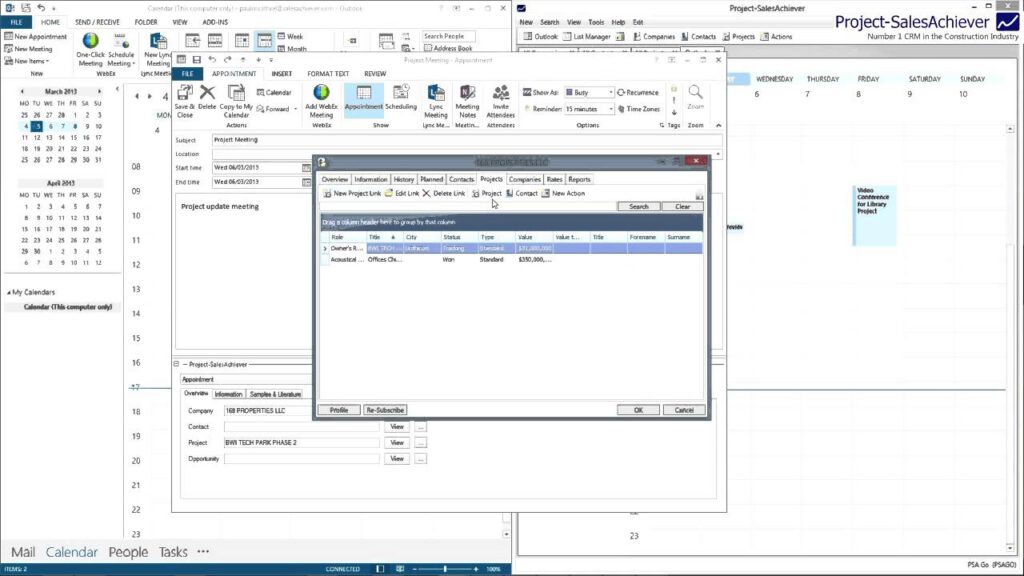Click Edit Link in dialog toolbar

(x=402, y=193)
